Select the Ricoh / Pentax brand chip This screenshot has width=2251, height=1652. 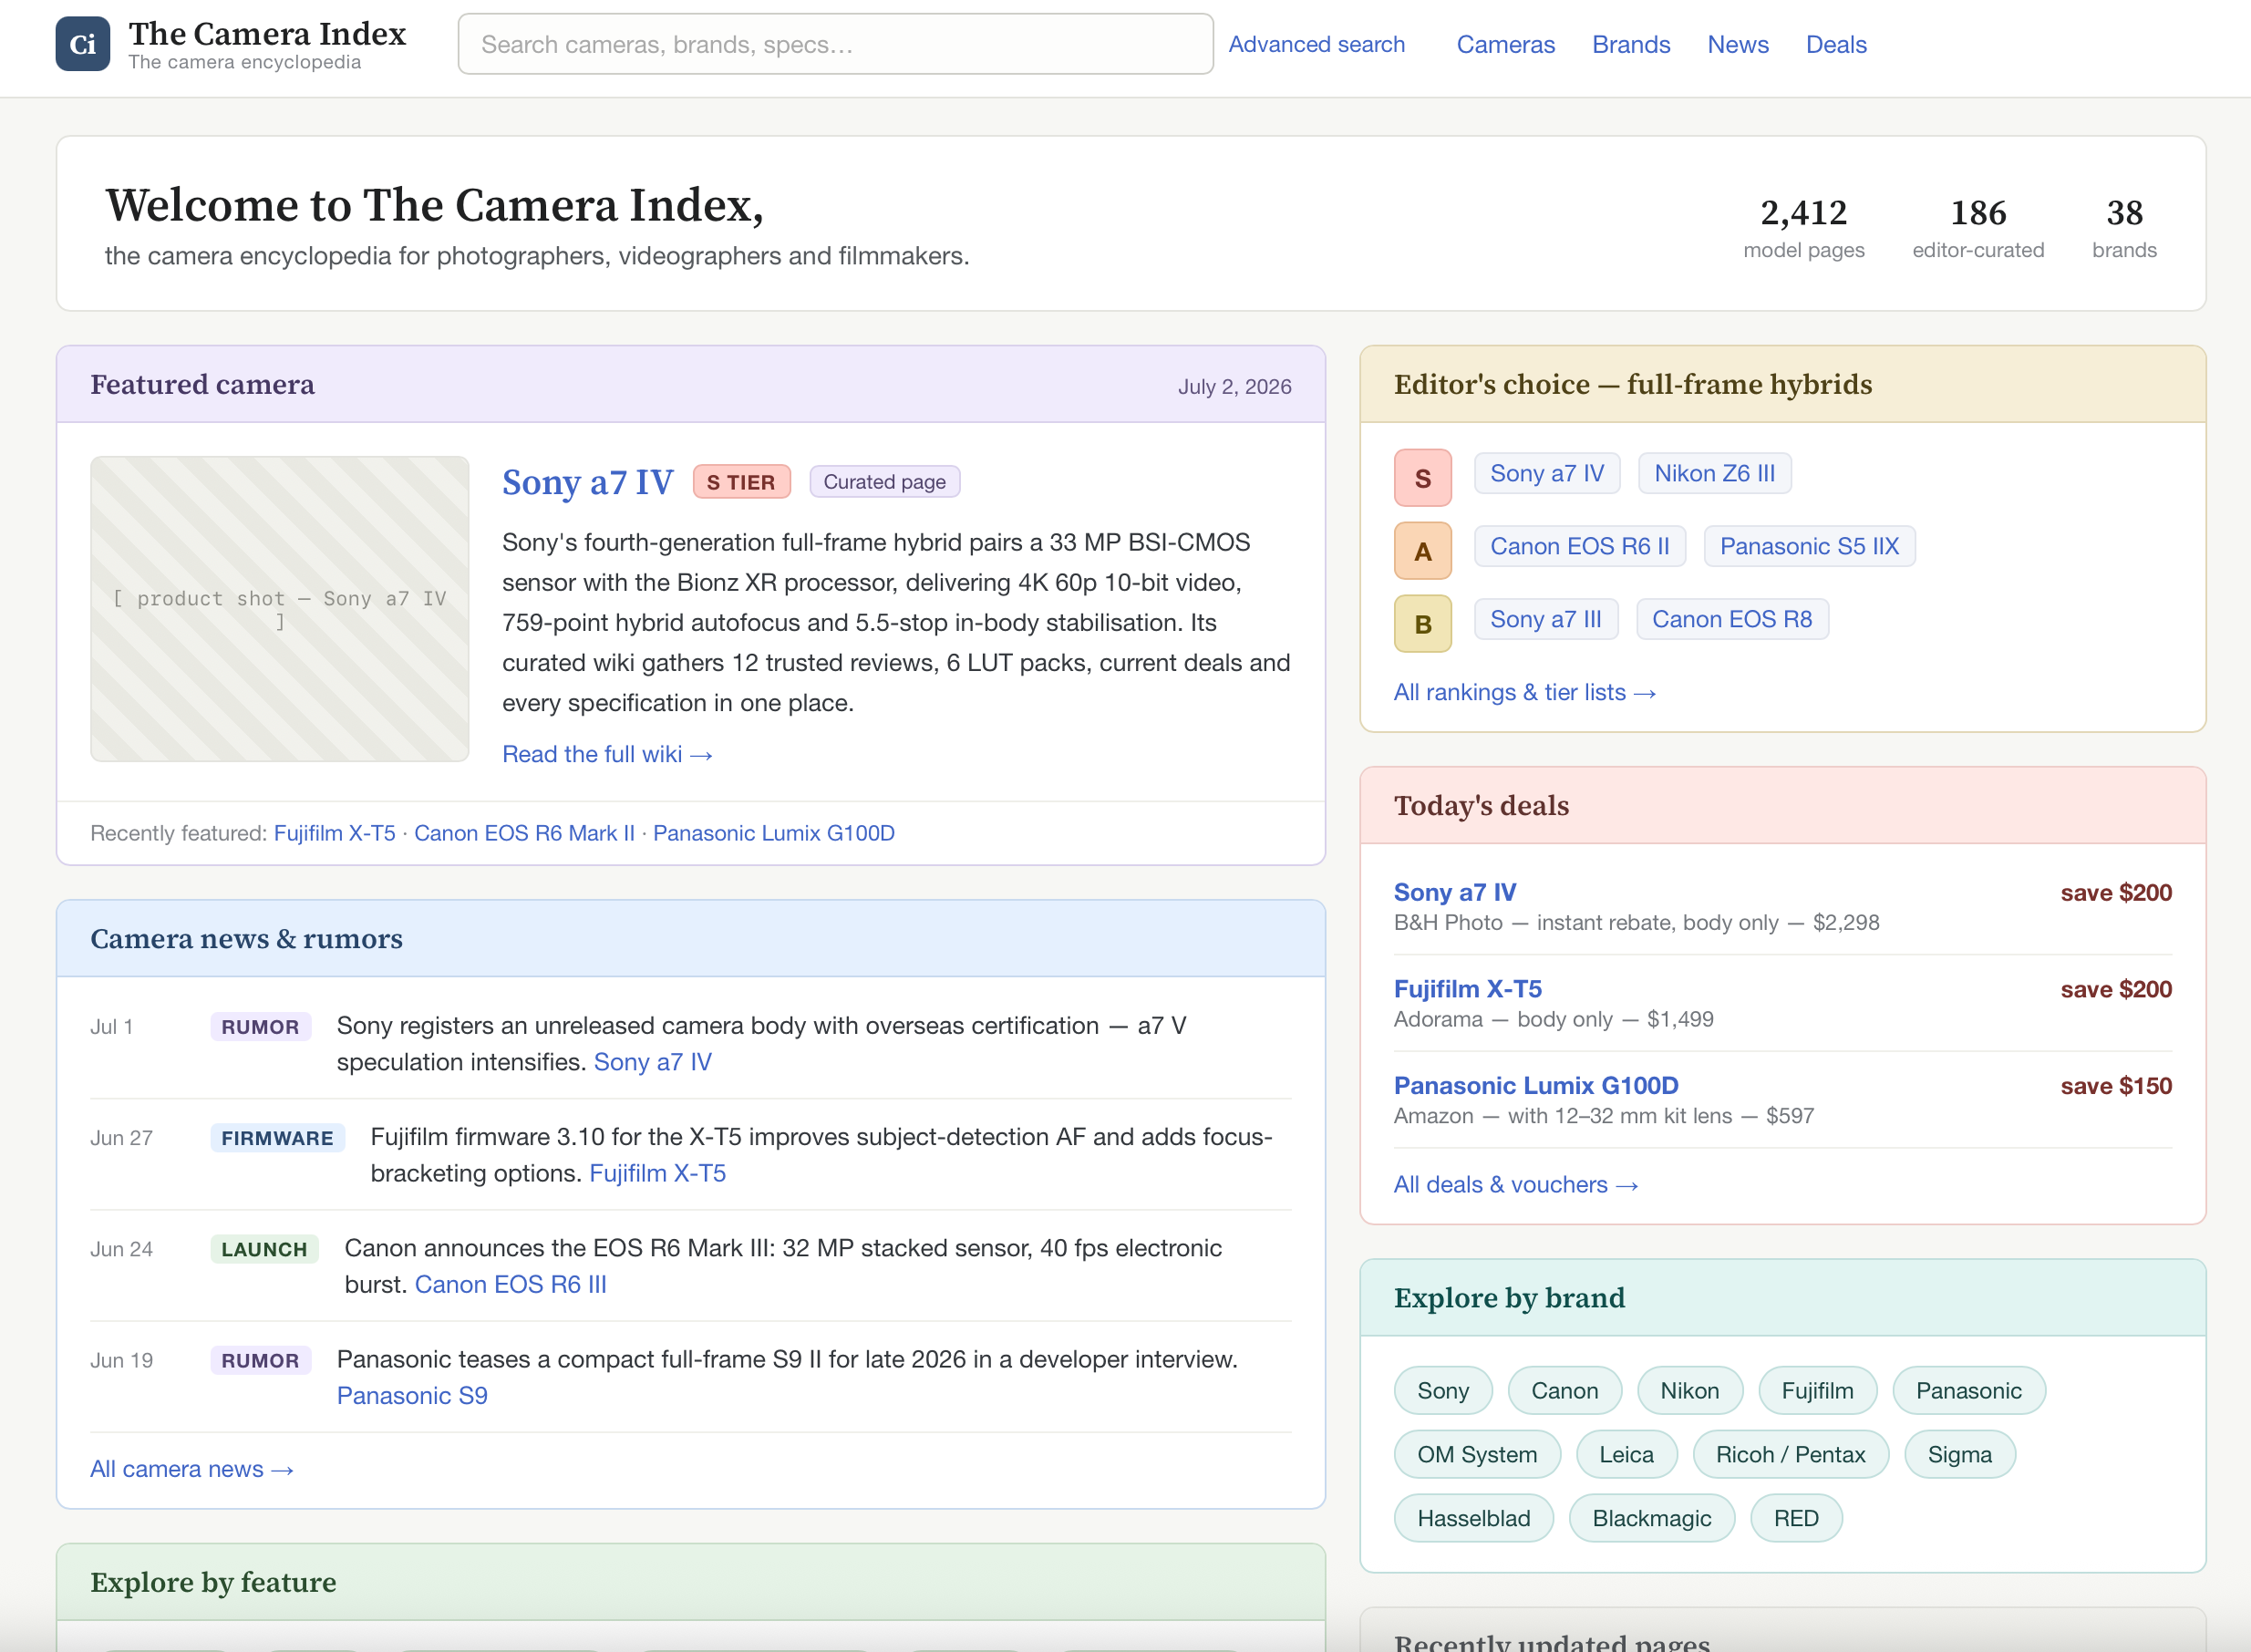tap(1790, 1455)
